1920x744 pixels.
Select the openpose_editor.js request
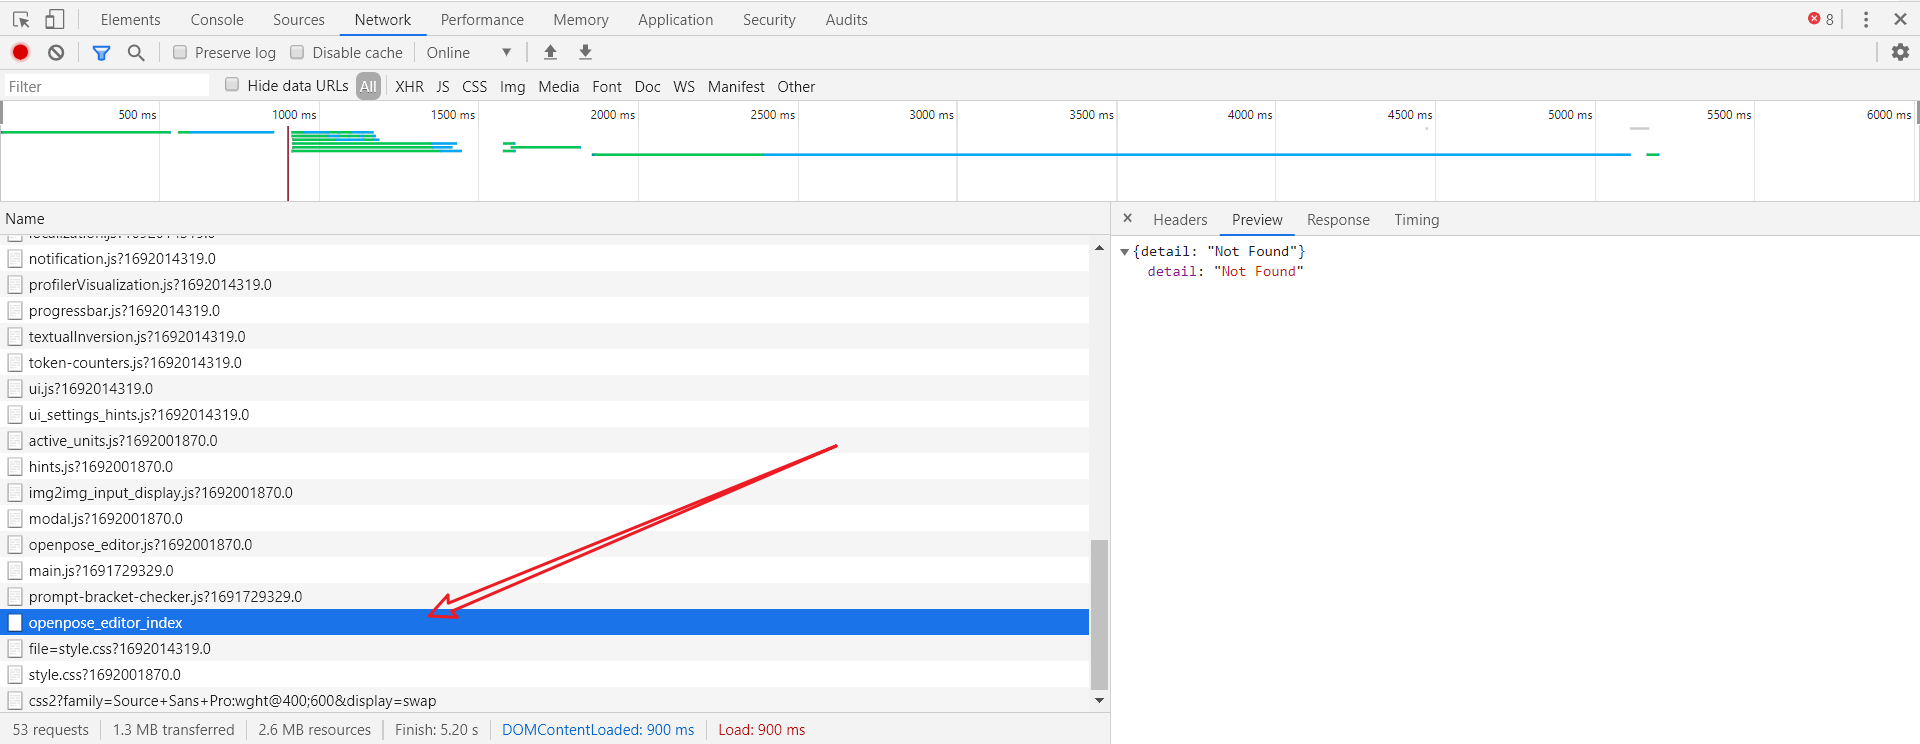[545, 544]
